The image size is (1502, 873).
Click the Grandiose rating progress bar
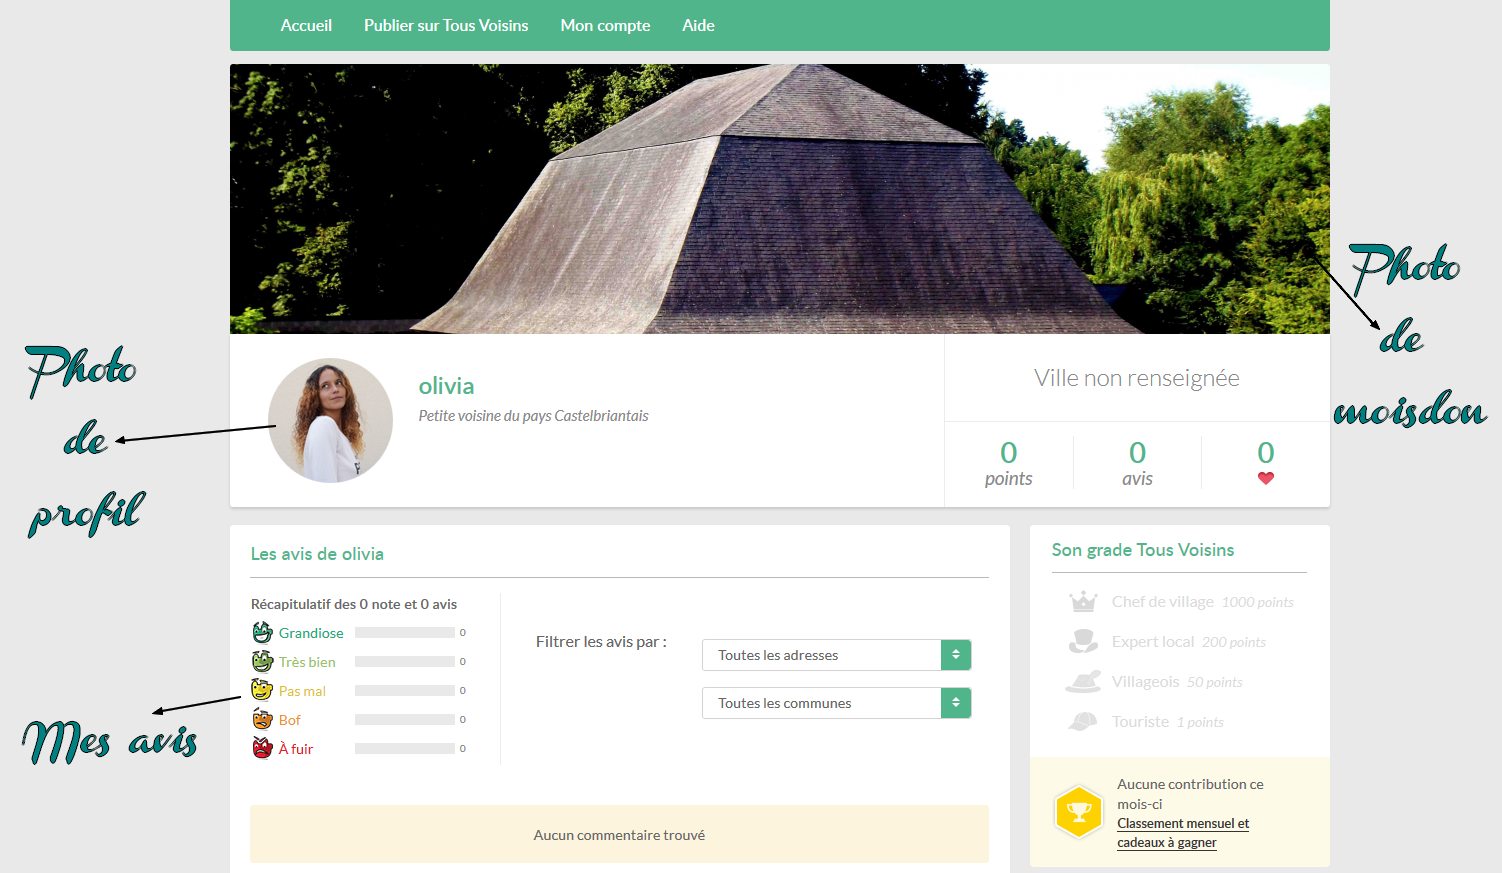(x=404, y=633)
